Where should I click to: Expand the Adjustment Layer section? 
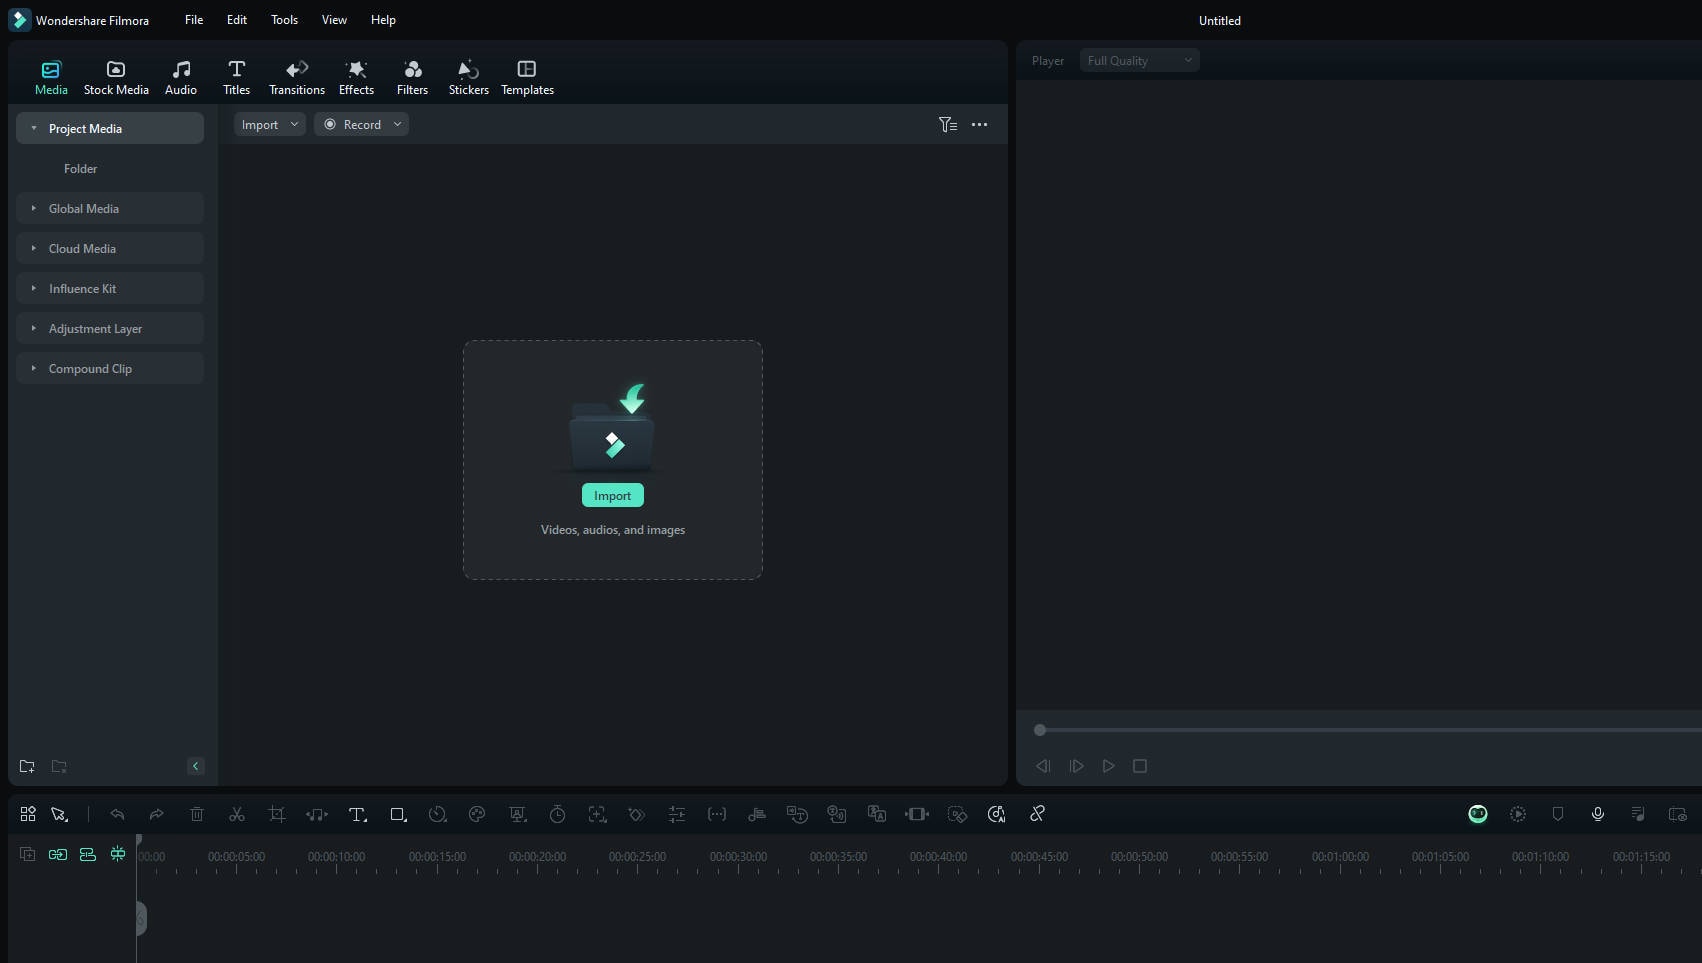click(110, 328)
